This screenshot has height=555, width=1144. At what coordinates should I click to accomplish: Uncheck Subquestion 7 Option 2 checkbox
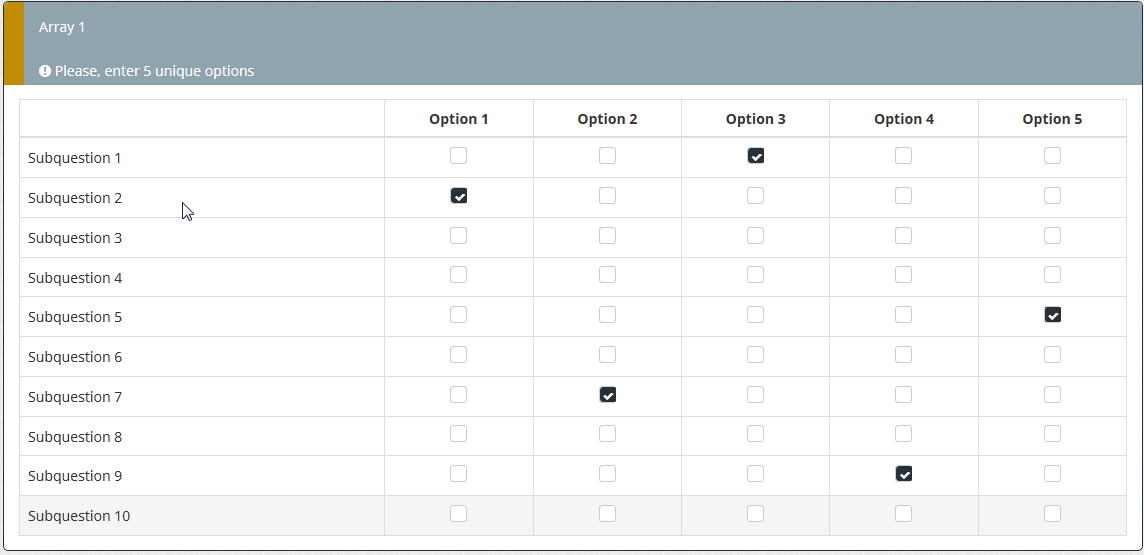point(607,395)
